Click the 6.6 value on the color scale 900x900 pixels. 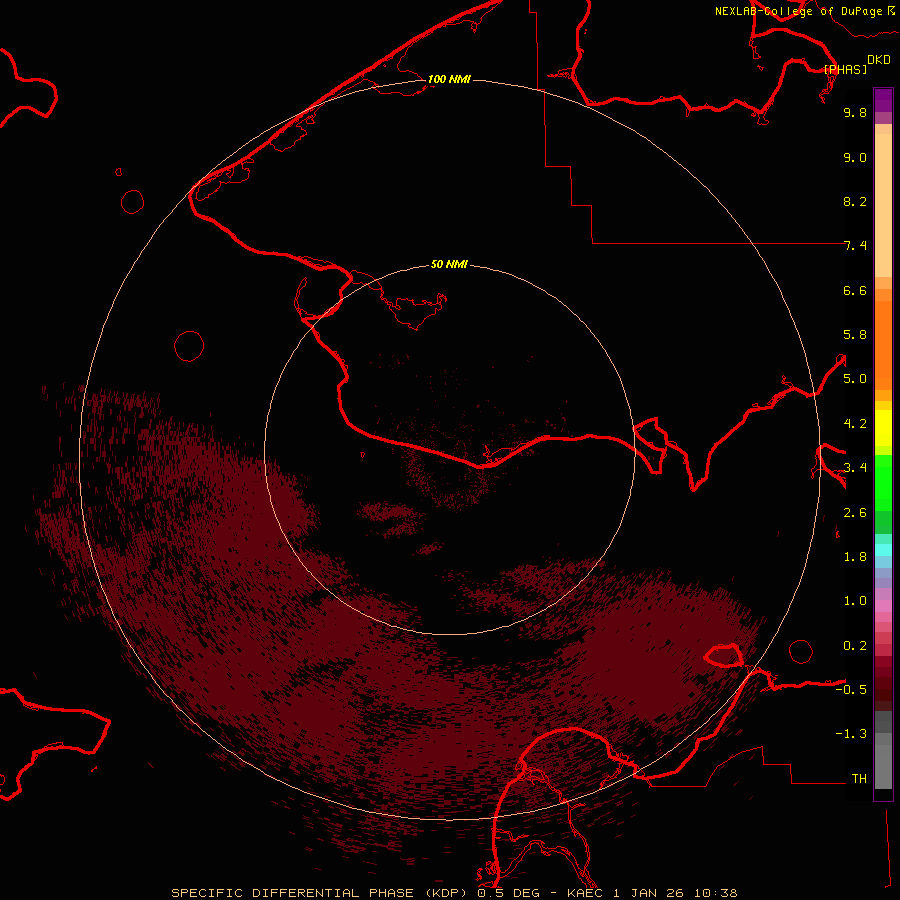pyautogui.click(x=855, y=290)
